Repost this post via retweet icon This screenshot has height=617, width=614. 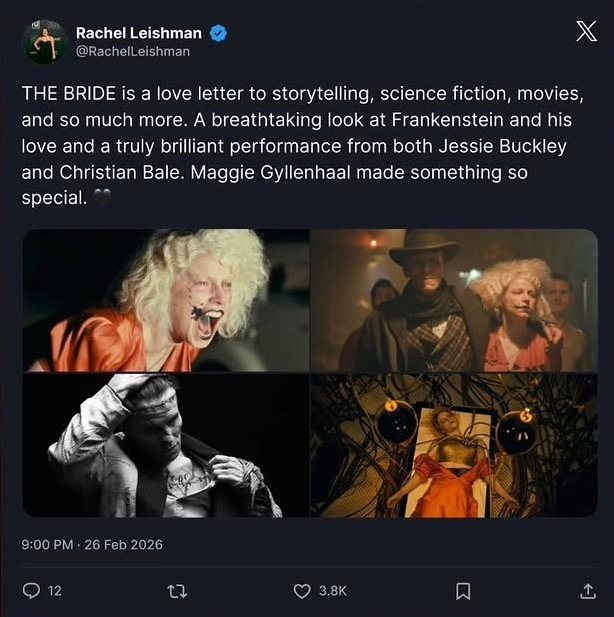[178, 590]
